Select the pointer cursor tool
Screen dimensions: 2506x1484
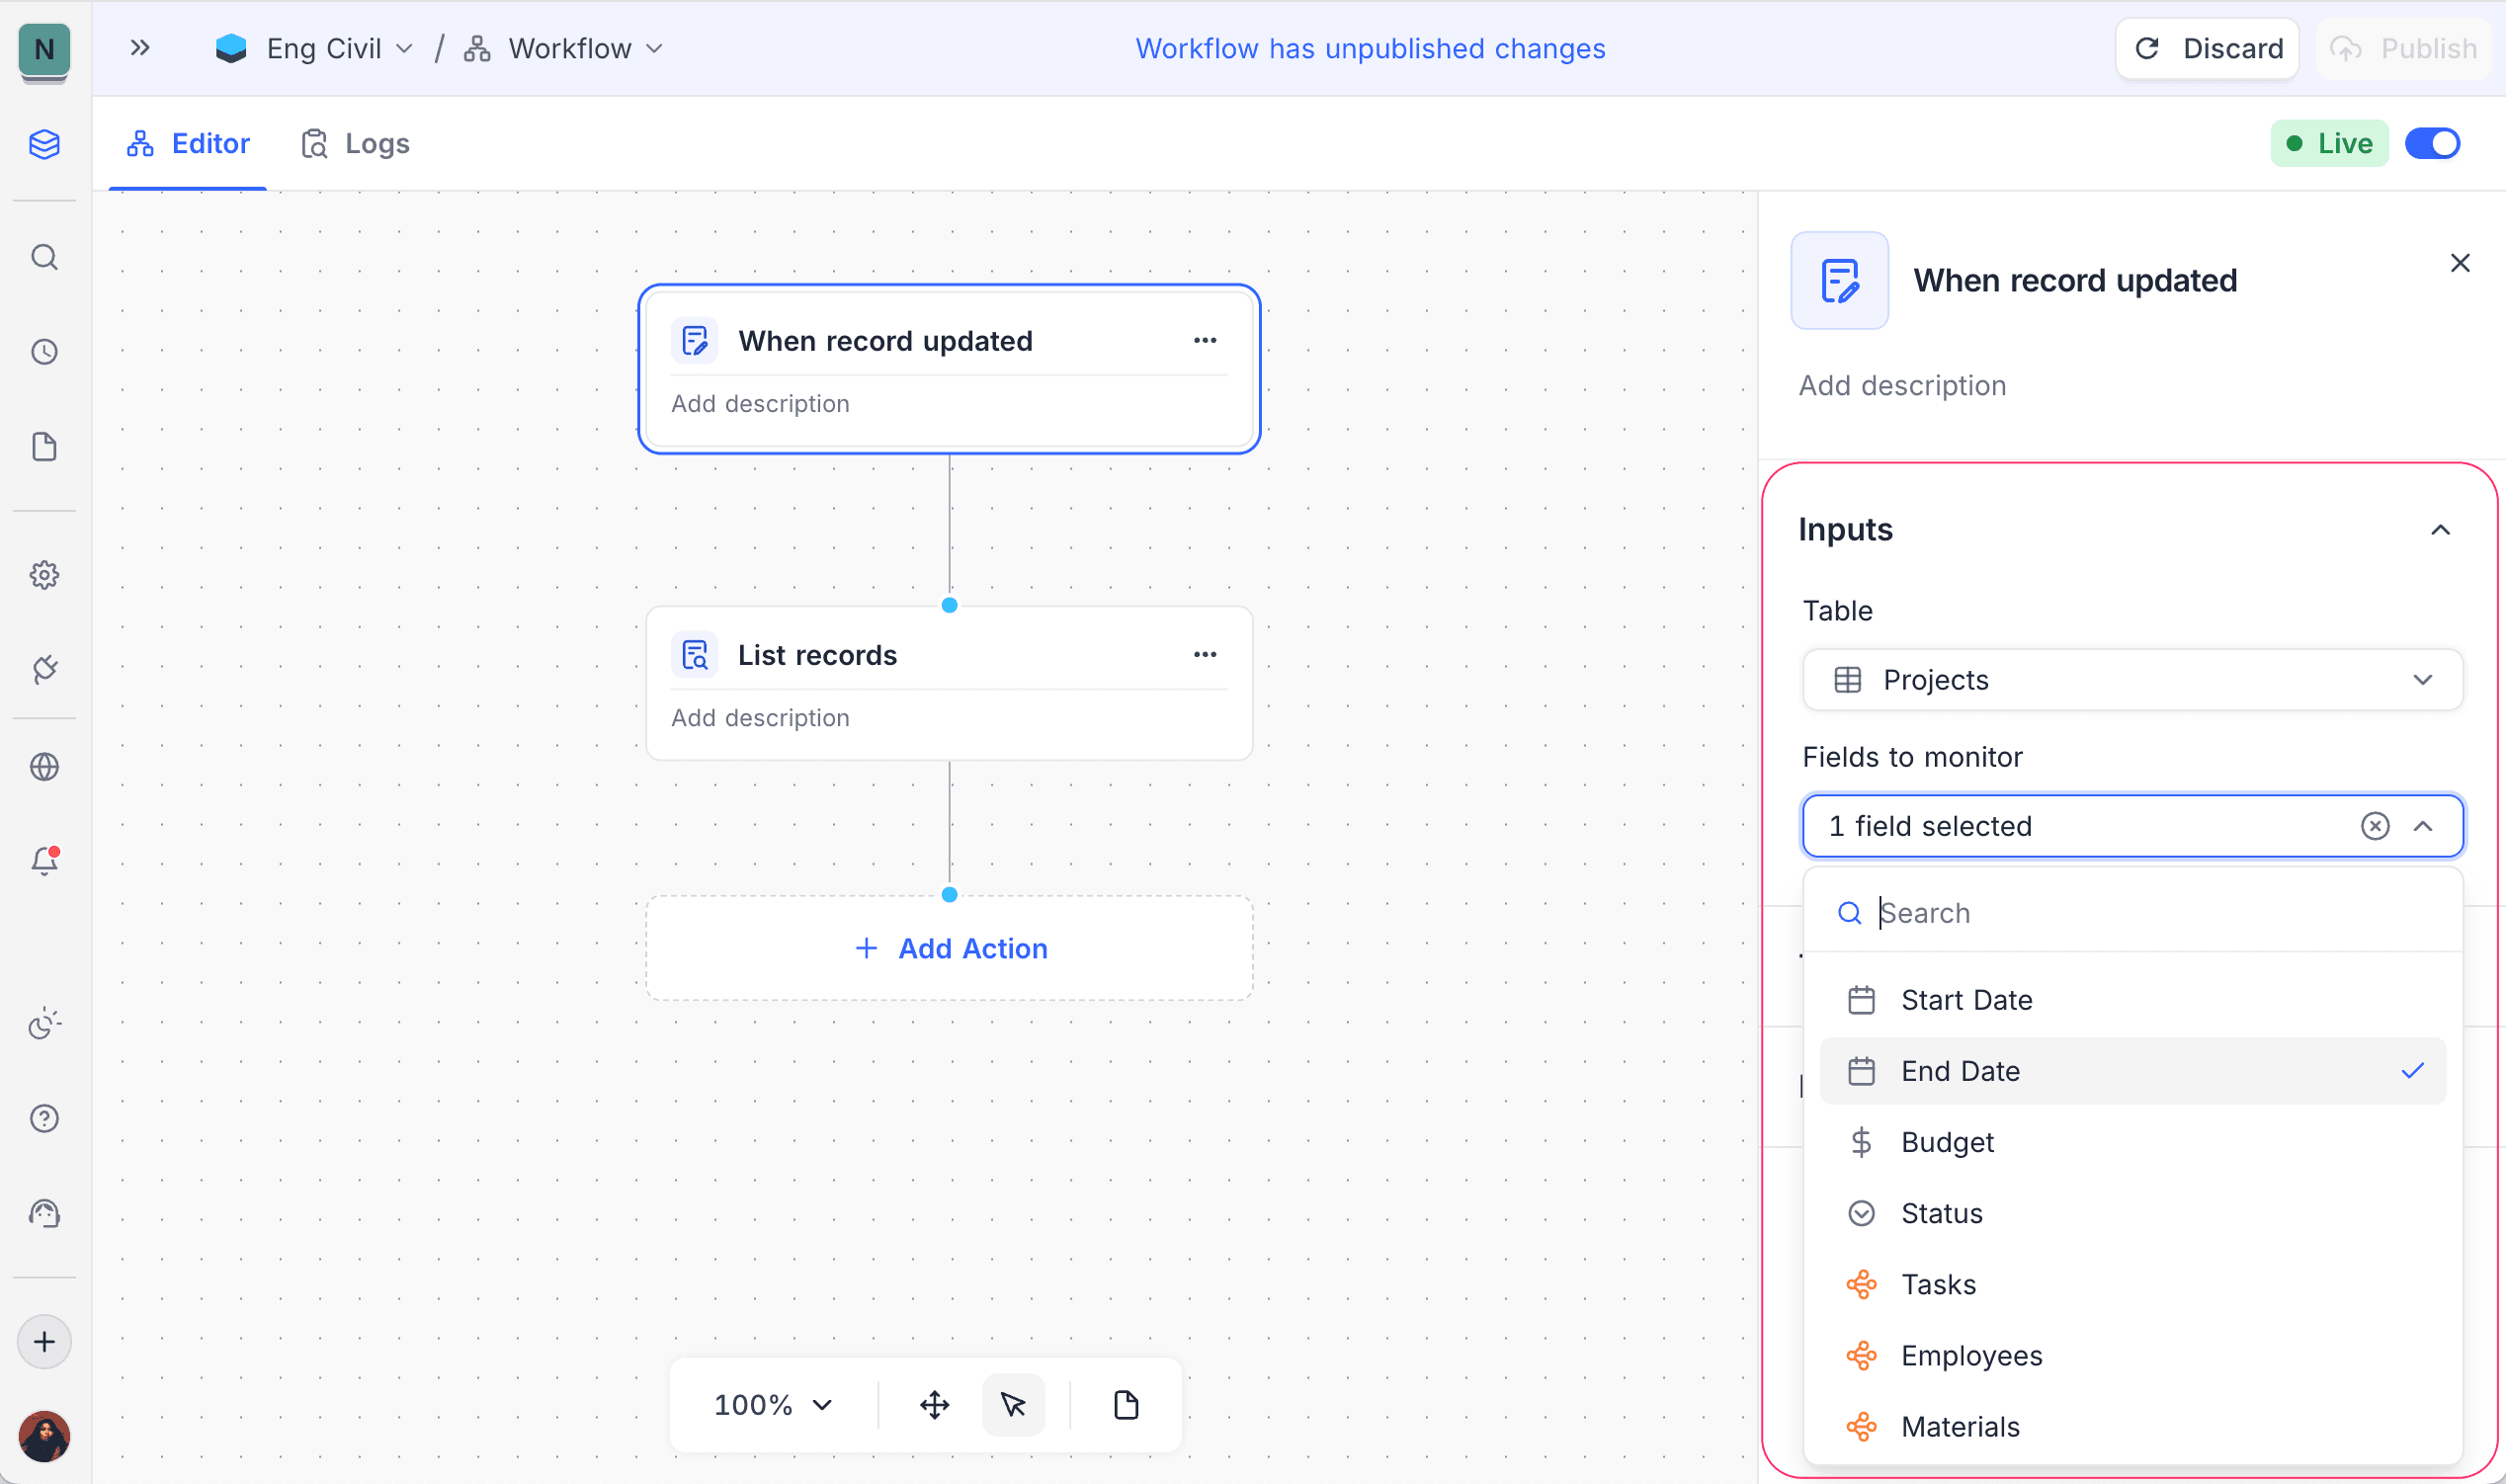pos(1013,1405)
